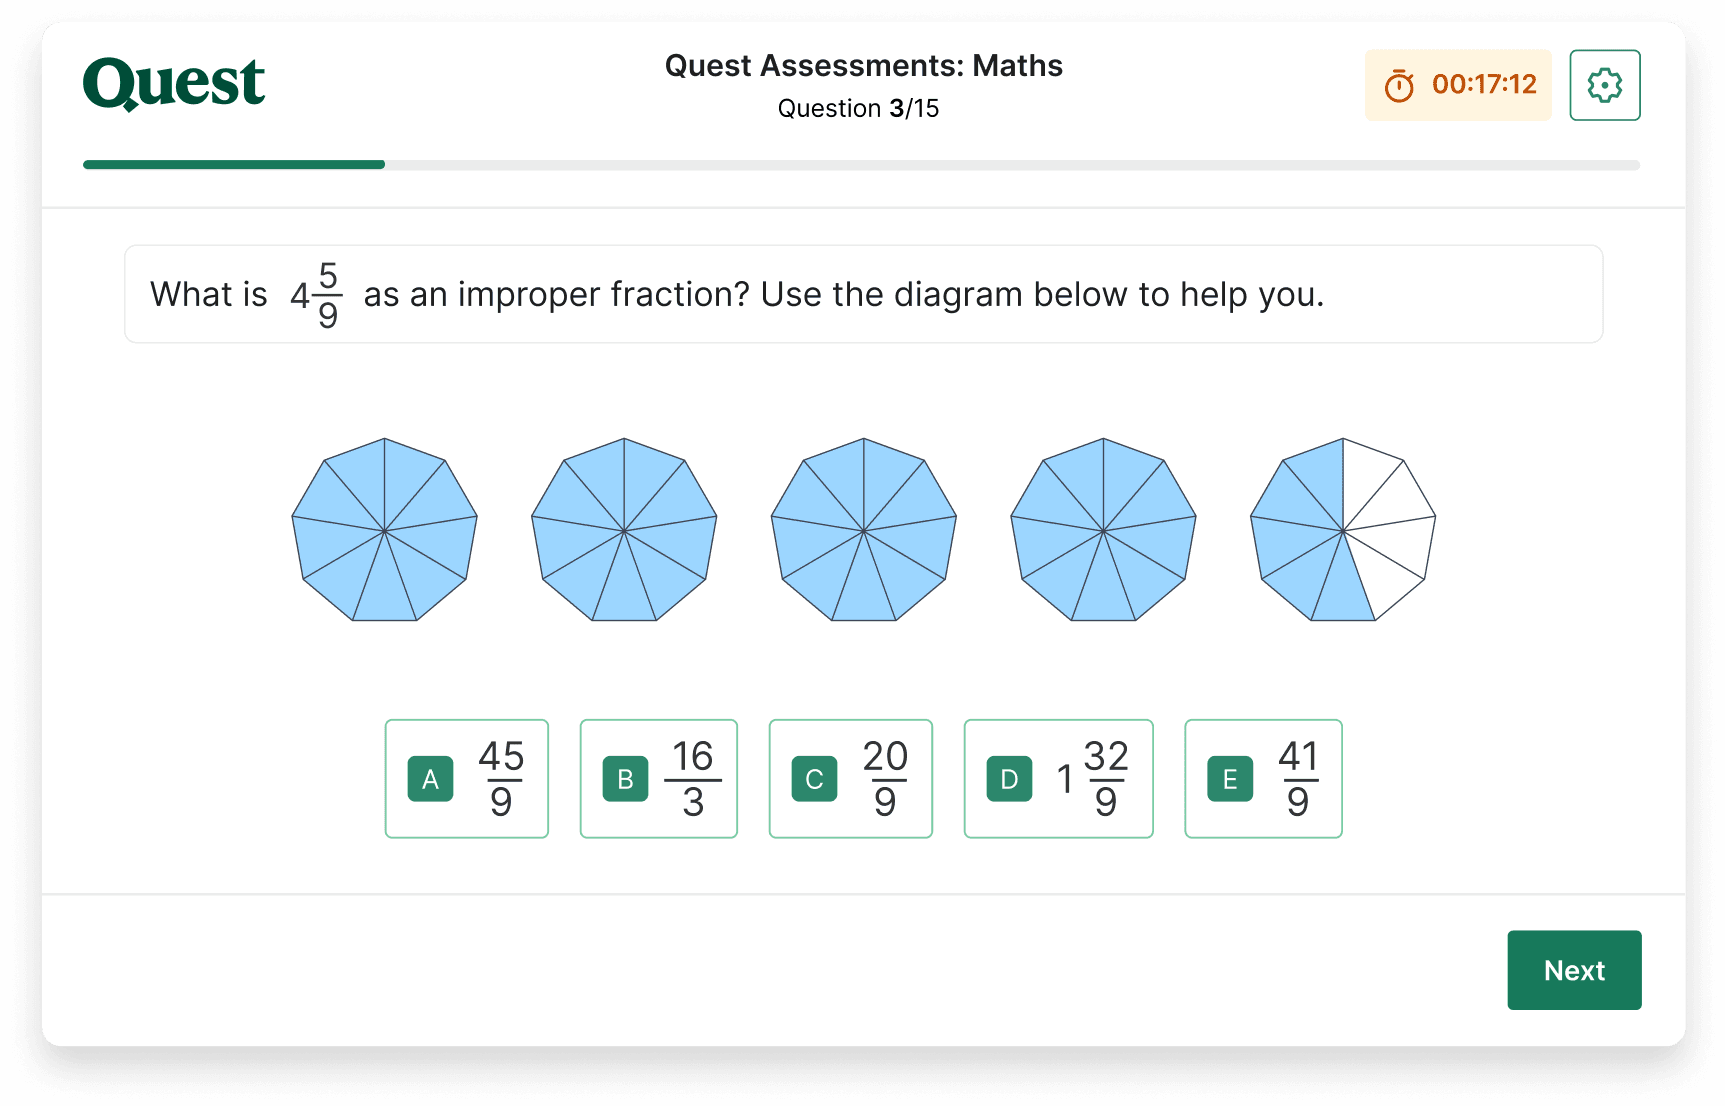Image resolution: width=1725 pixels, height=1106 pixels.
Task: Click the partially shaded rightmost nonagon diagram
Action: pos(1341,530)
